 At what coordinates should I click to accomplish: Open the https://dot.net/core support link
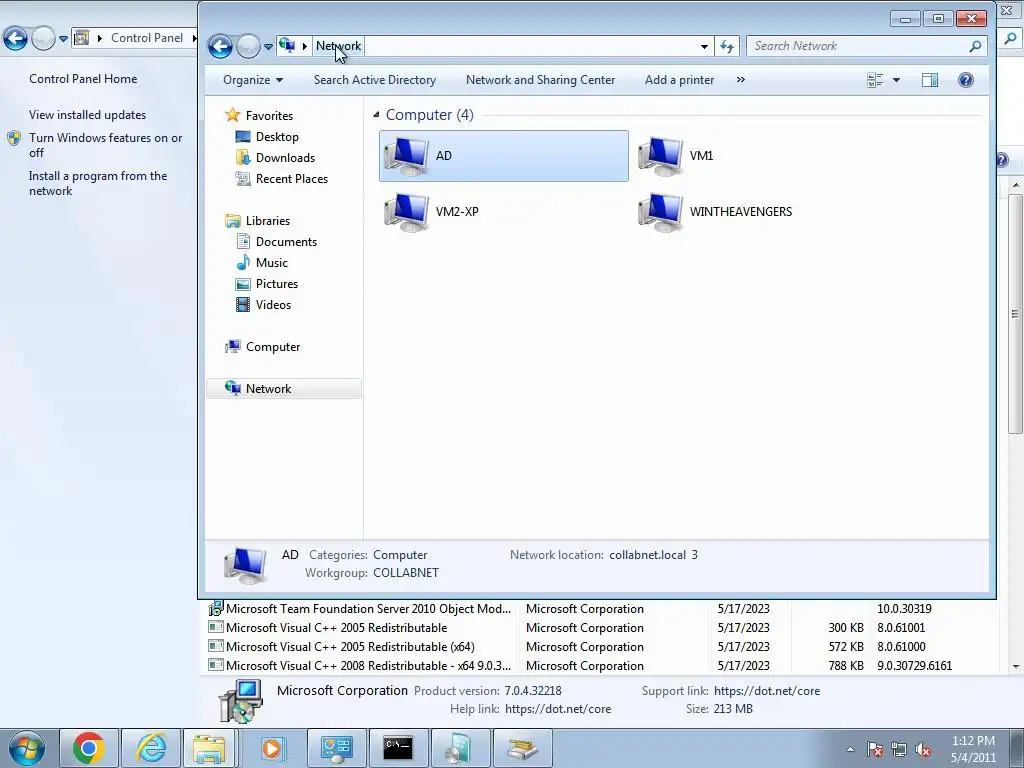767,691
